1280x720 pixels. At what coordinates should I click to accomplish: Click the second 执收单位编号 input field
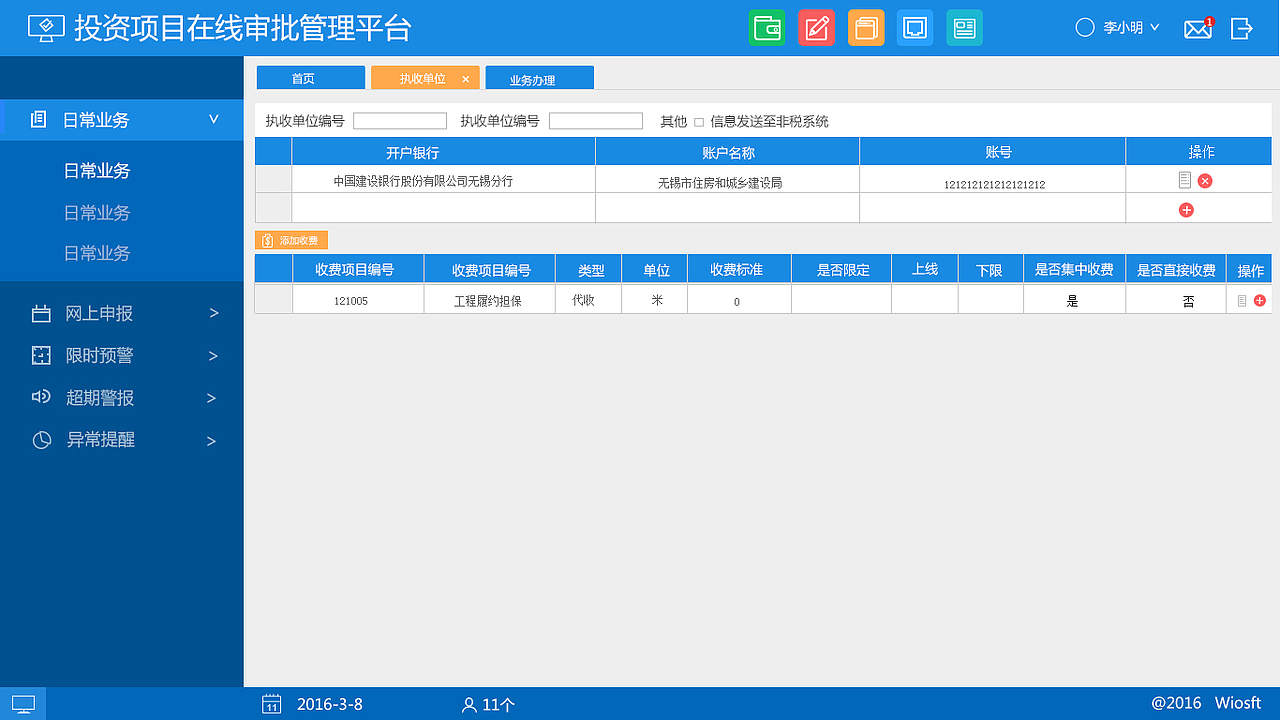(x=596, y=121)
